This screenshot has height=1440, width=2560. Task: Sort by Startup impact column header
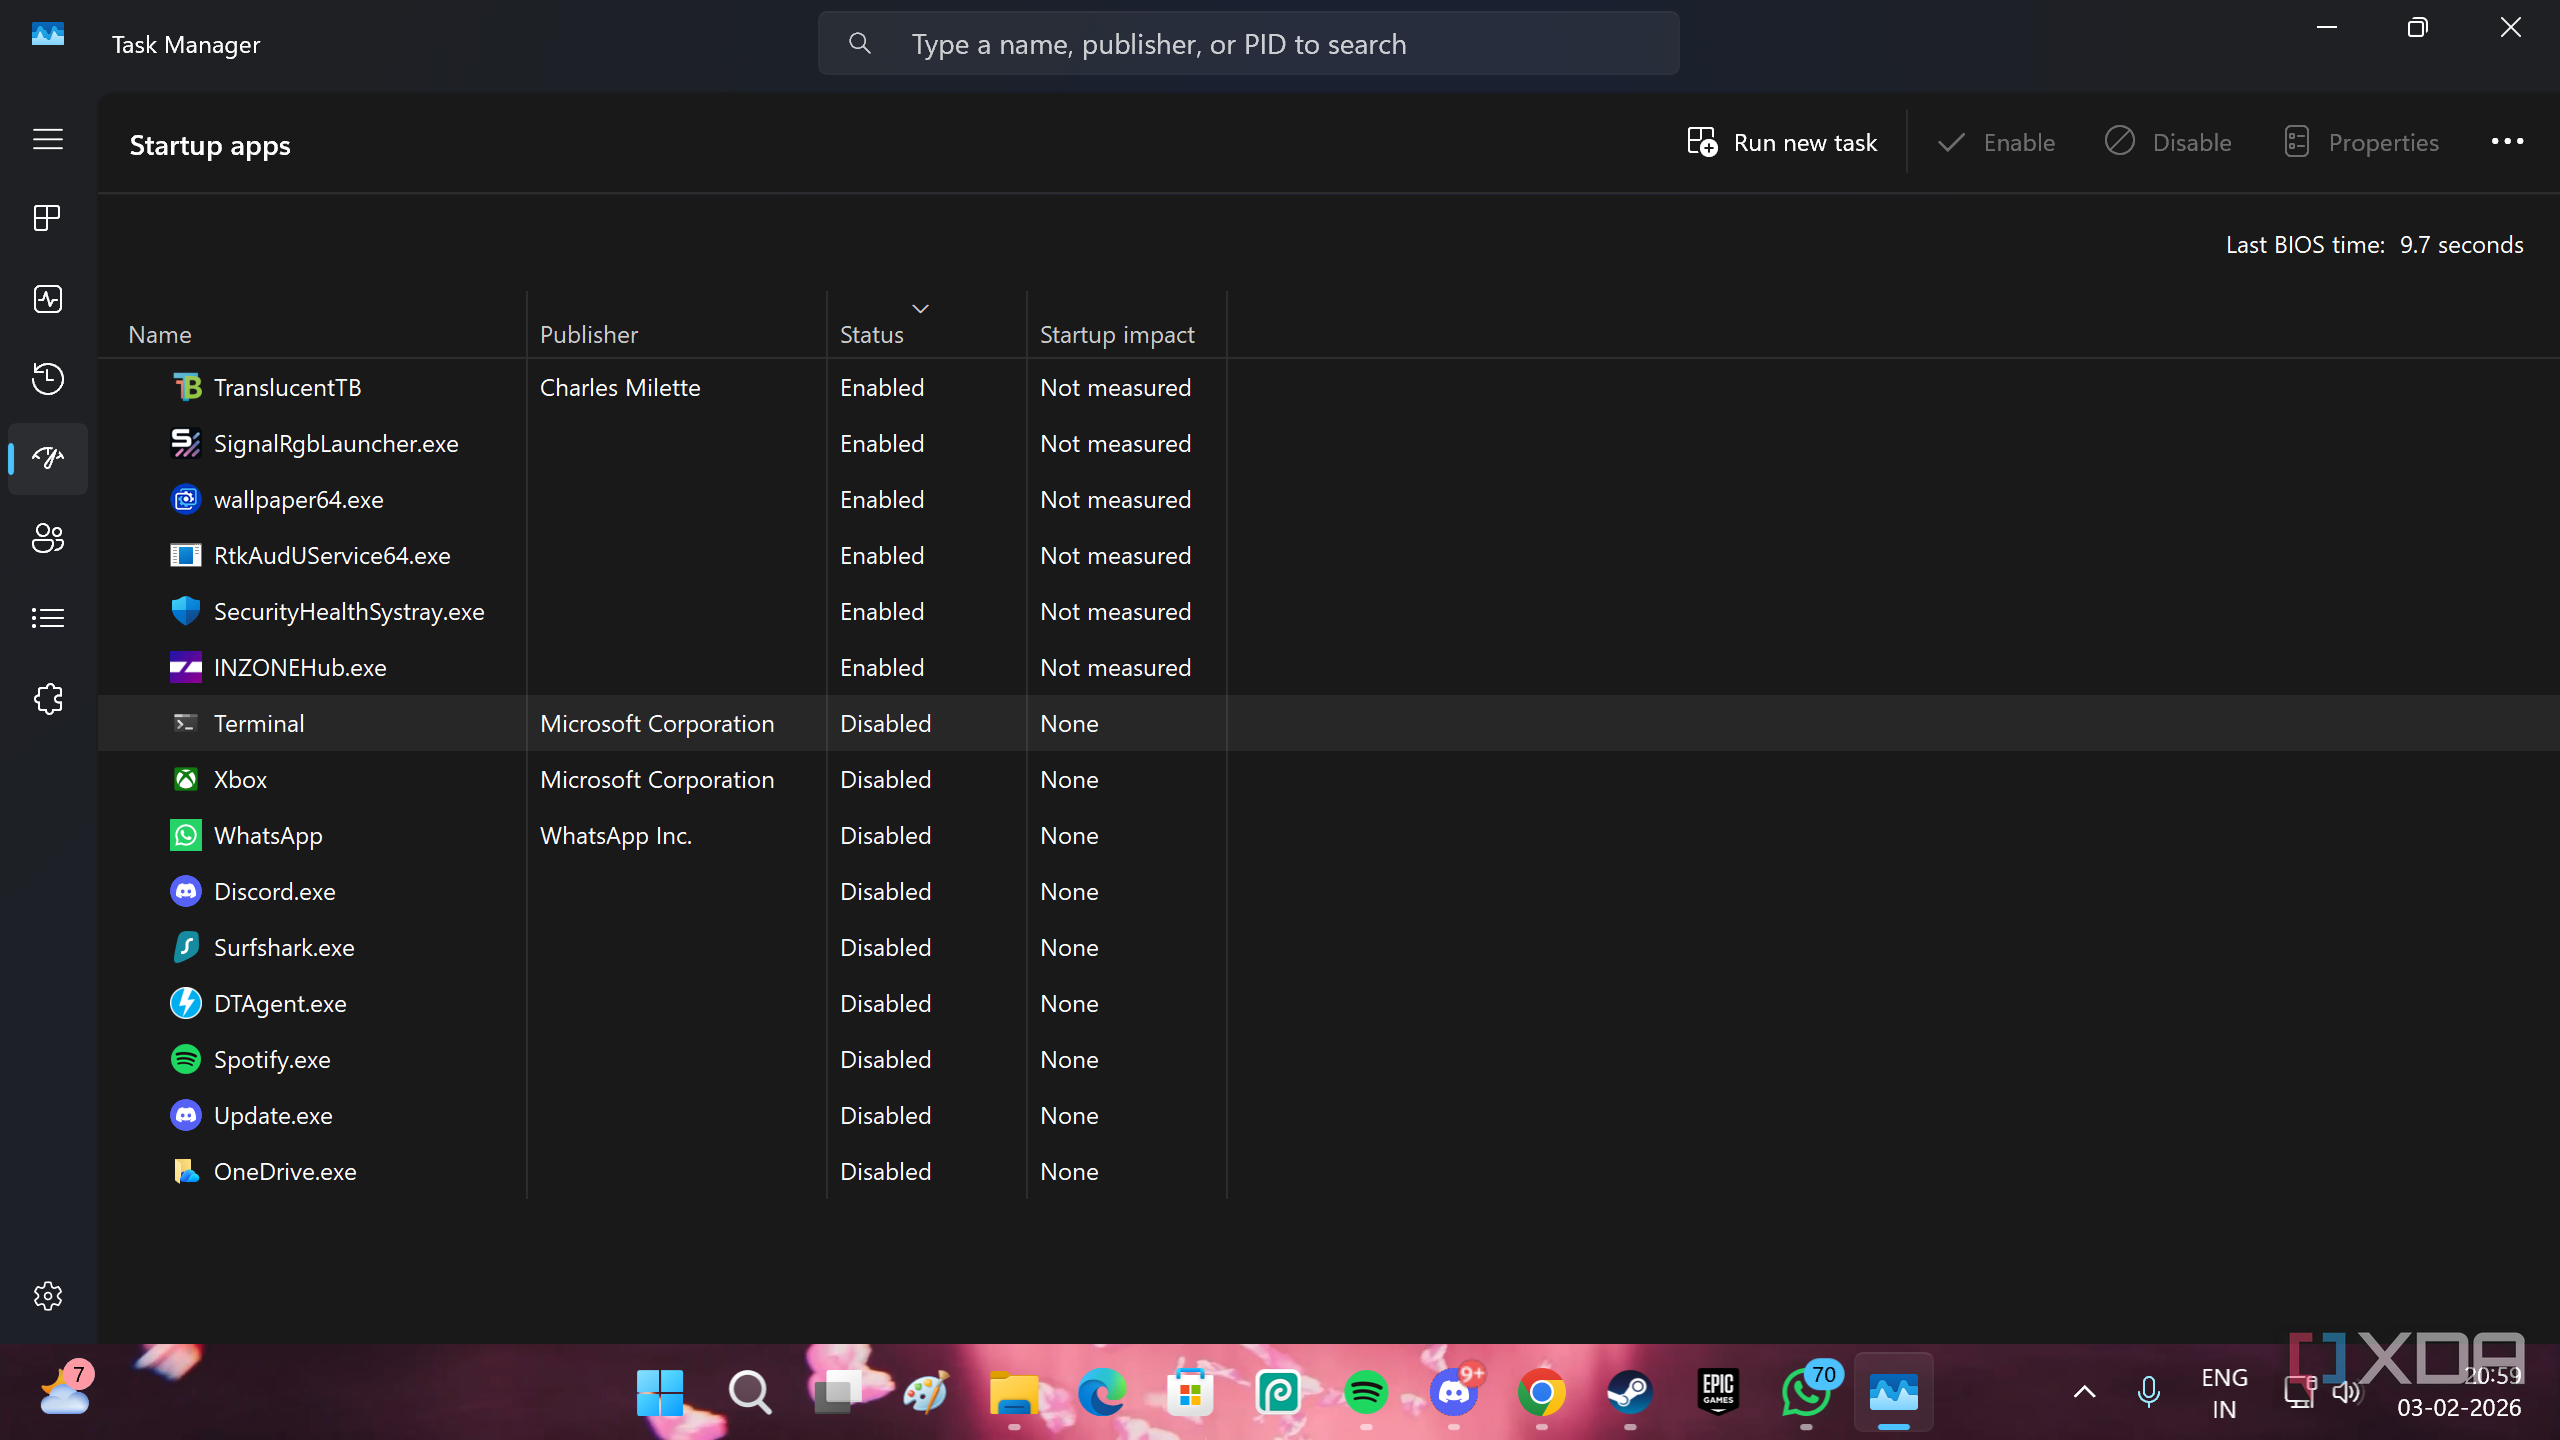(1126, 325)
